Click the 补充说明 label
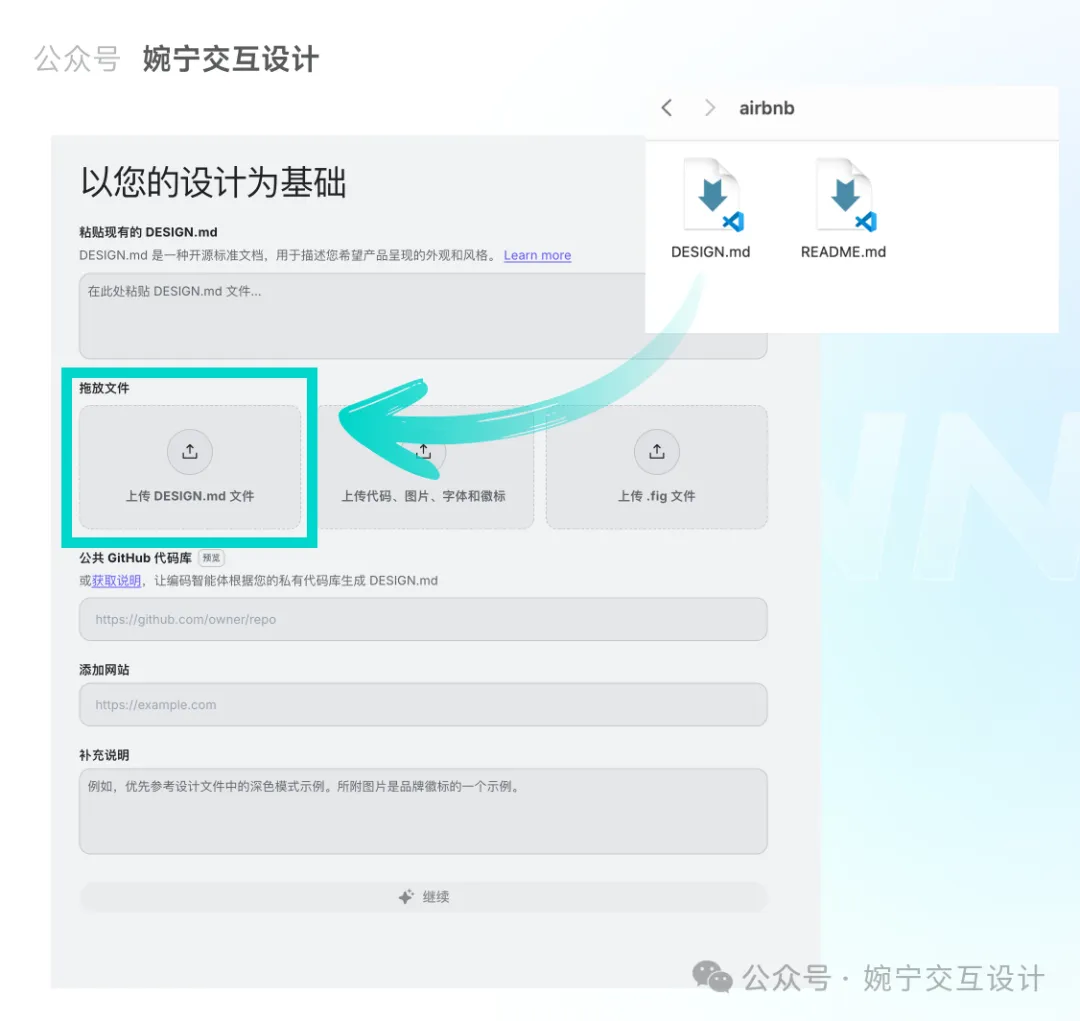Screen dimensions: 1080x1021 (x=104, y=755)
